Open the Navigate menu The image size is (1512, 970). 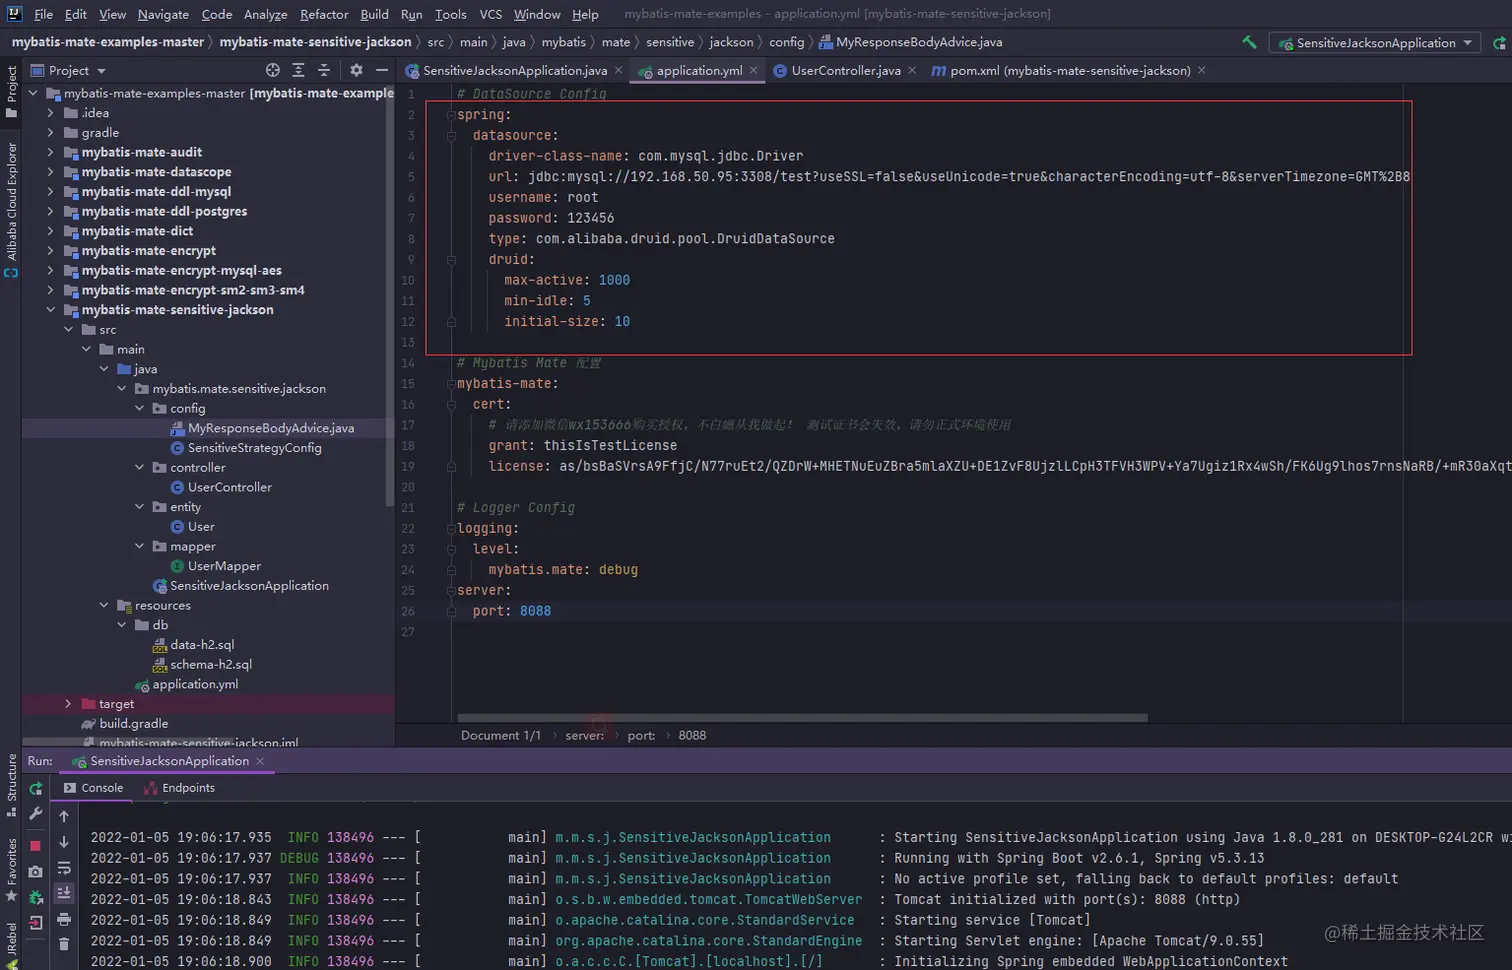(x=163, y=14)
